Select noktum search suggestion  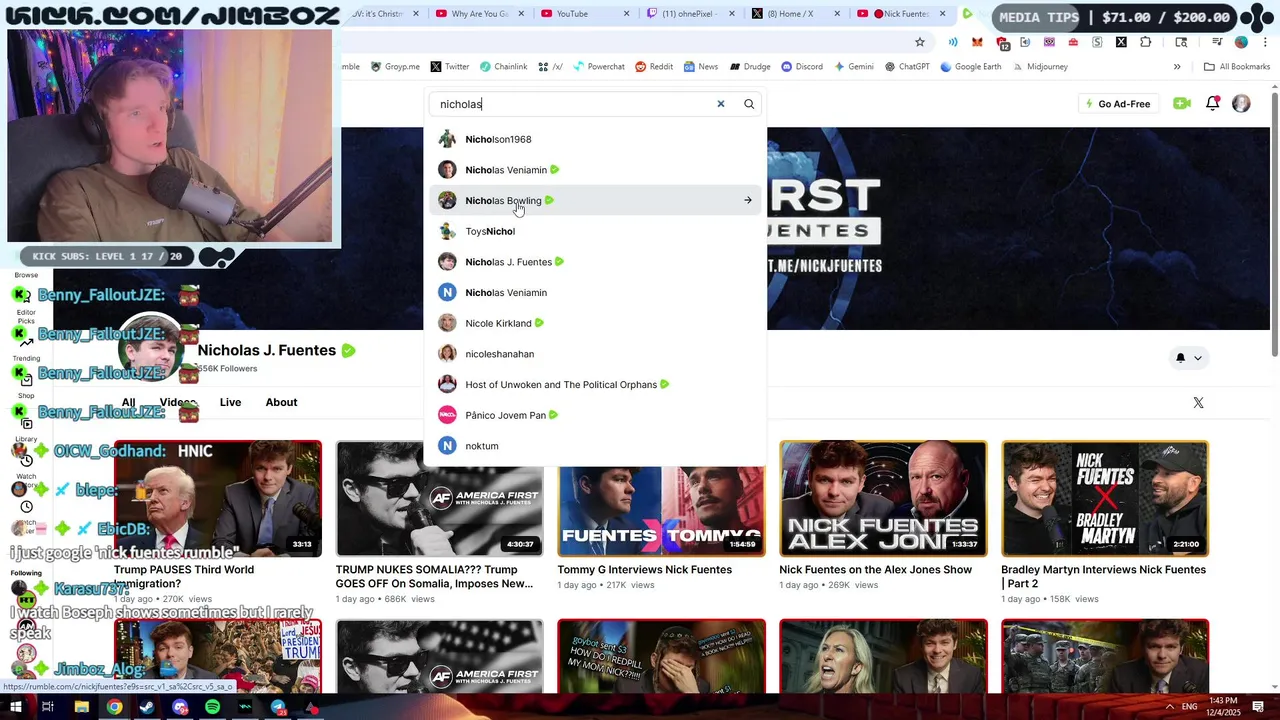(596, 446)
